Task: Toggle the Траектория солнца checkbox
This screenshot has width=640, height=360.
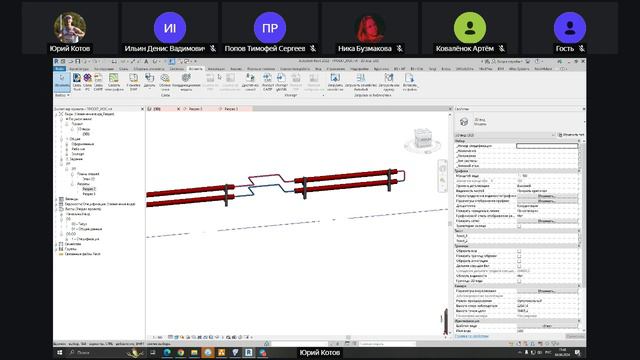Action: coord(519,226)
